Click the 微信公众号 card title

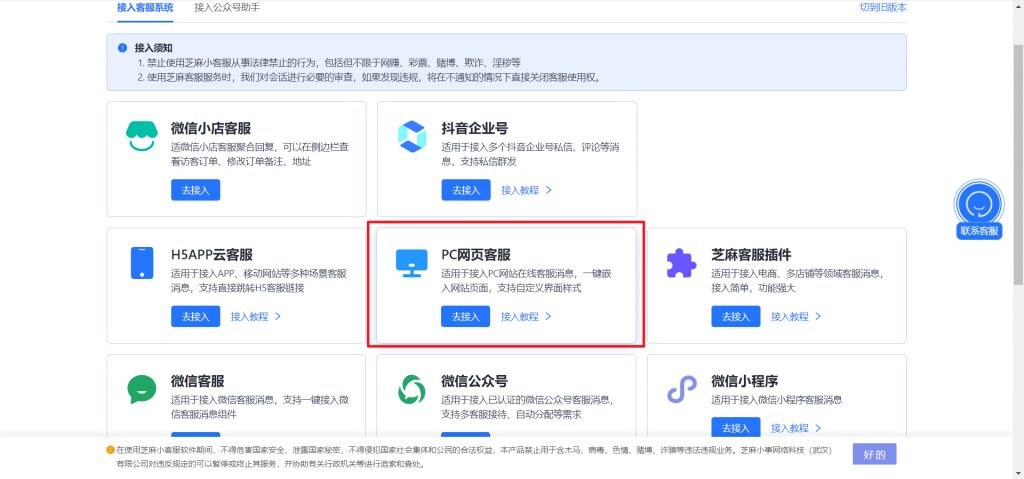(x=475, y=381)
